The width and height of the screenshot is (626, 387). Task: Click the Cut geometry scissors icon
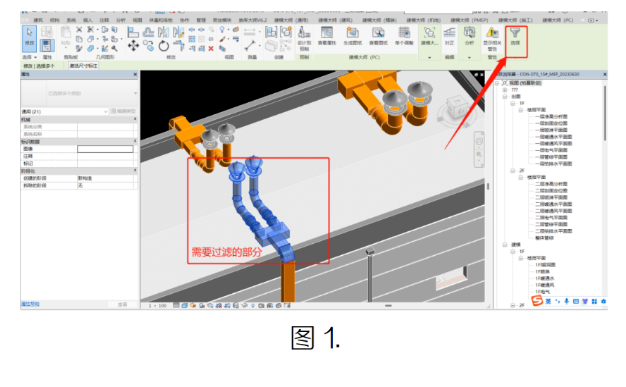pos(91,30)
